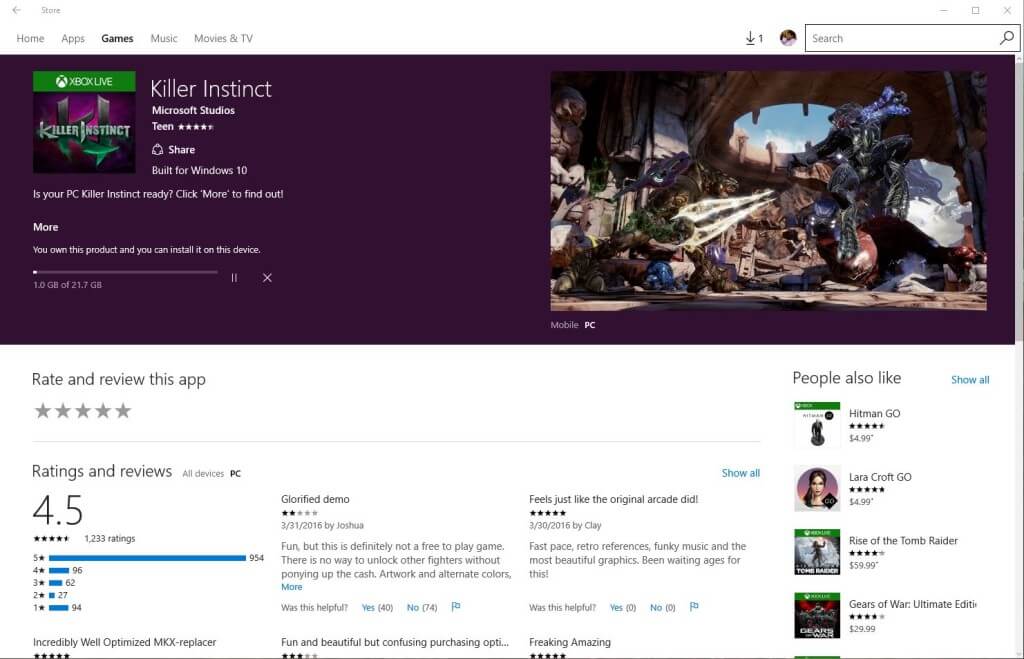Open the Movies & TV tab
The height and width of the screenshot is (659, 1024).
point(223,39)
